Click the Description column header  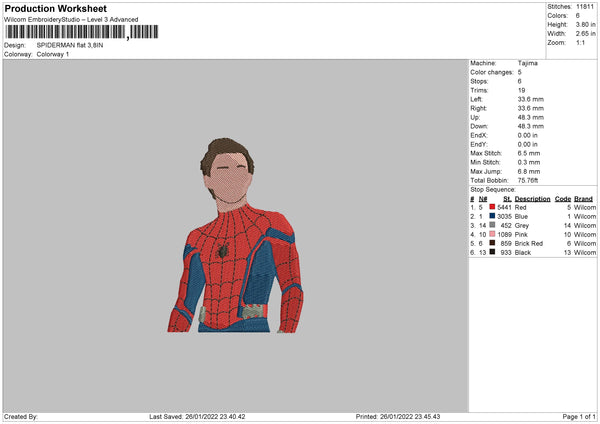(531, 198)
